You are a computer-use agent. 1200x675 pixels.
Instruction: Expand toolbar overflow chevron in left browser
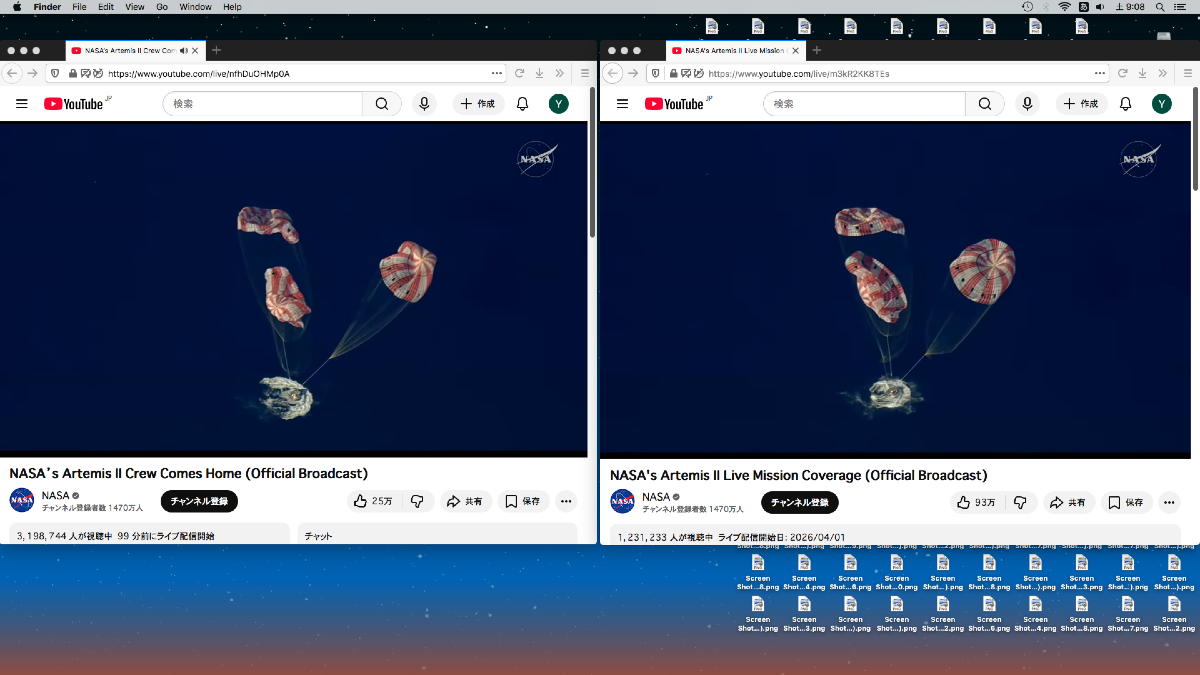coord(559,73)
